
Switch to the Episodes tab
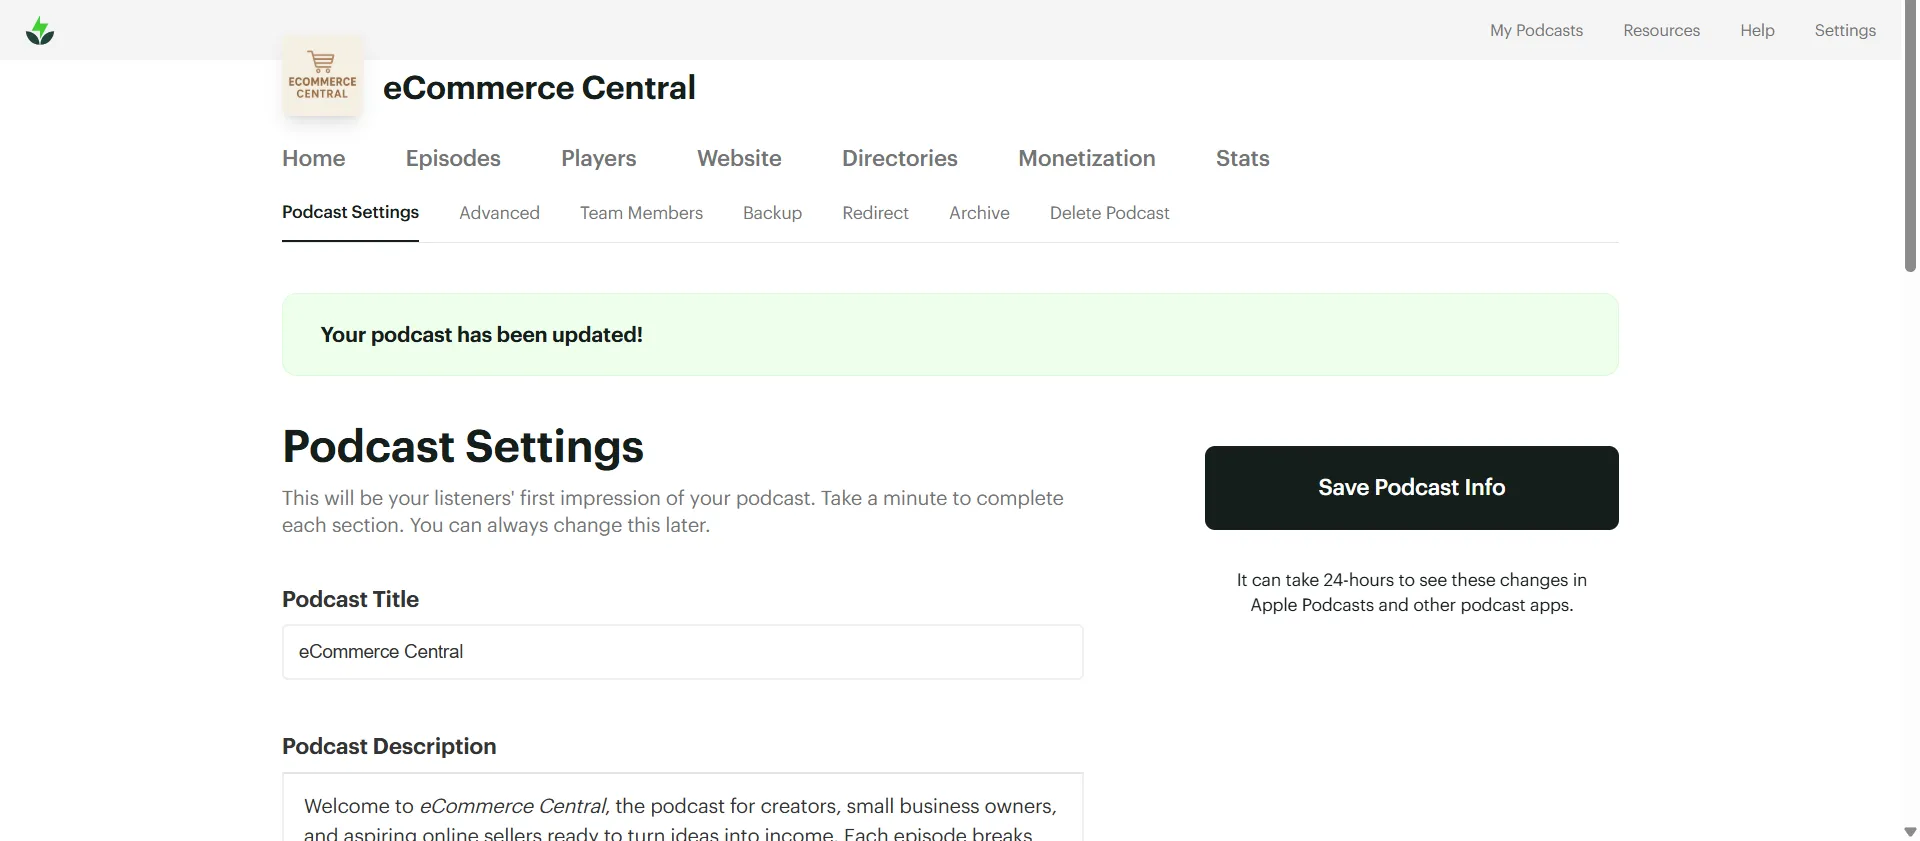(453, 158)
